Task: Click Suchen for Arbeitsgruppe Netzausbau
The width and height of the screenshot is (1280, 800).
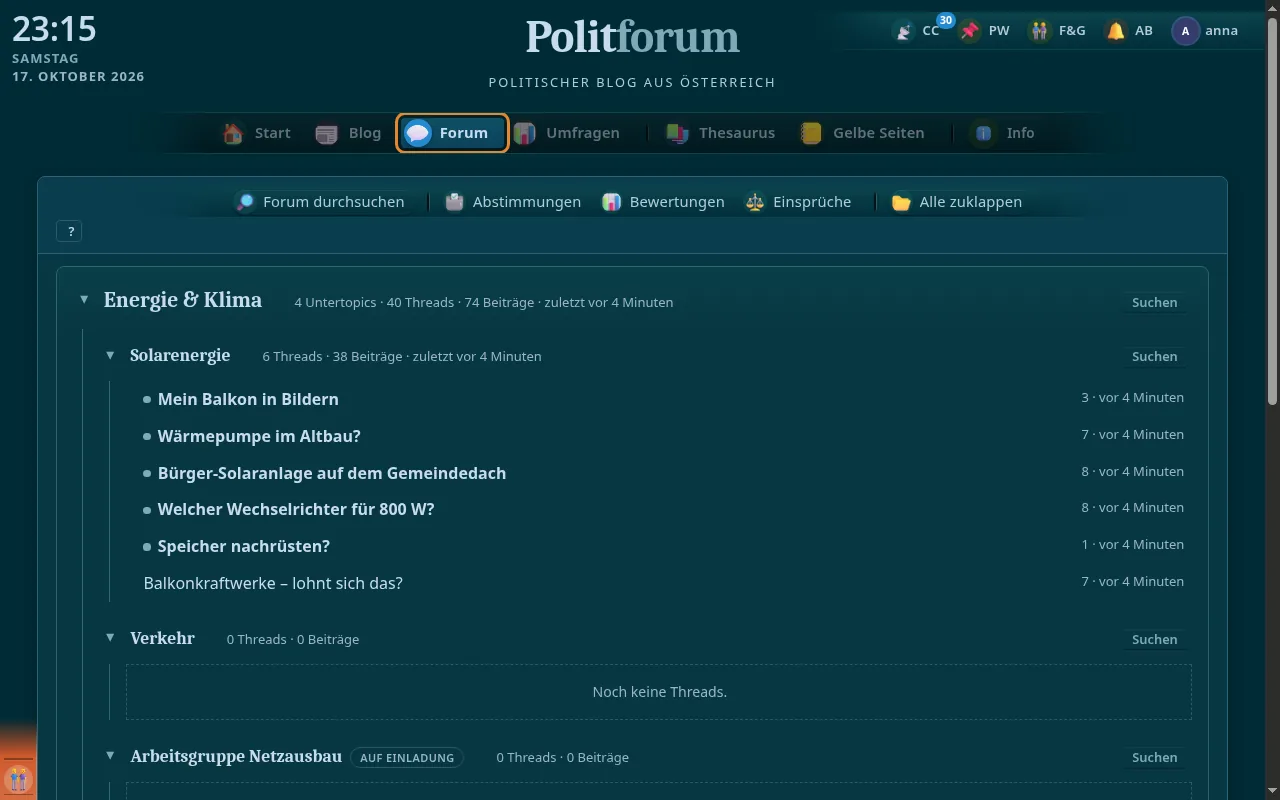Action: (1154, 757)
